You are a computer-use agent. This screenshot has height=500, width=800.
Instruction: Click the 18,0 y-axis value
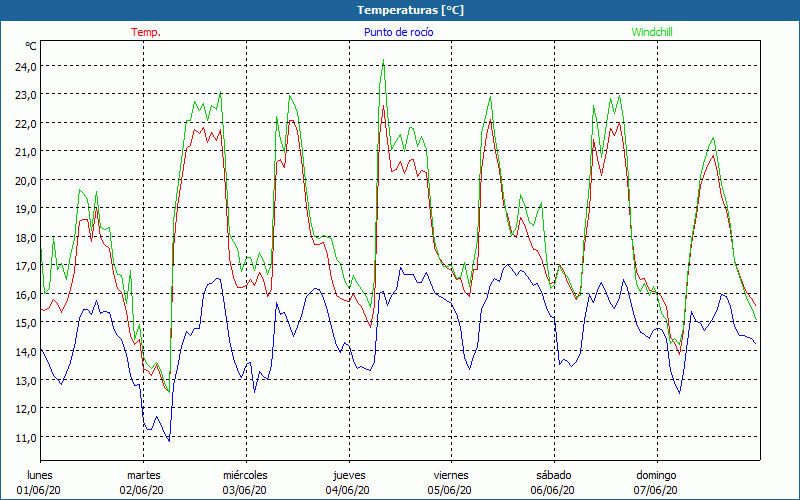coord(26,237)
